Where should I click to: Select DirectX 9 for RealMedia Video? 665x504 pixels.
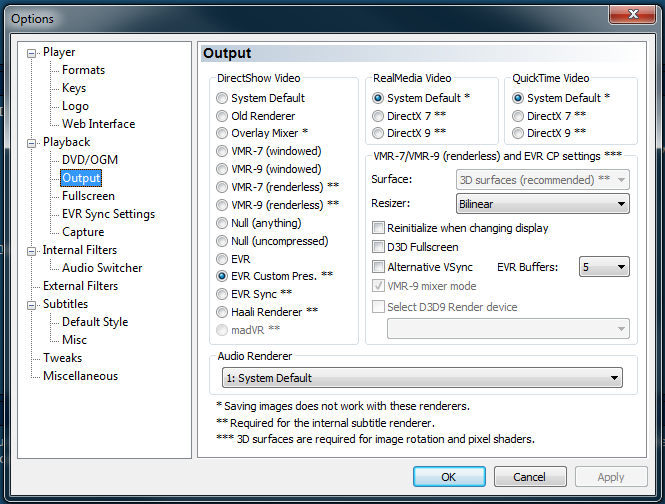[x=378, y=133]
